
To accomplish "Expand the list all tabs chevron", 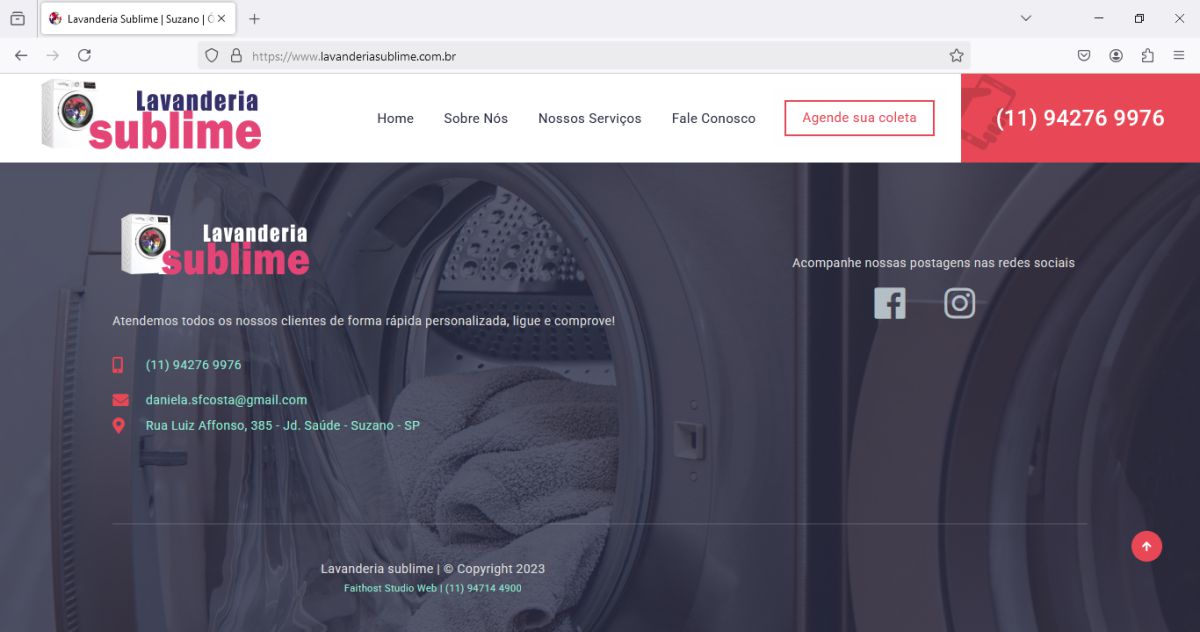I will pyautogui.click(x=1026, y=19).
